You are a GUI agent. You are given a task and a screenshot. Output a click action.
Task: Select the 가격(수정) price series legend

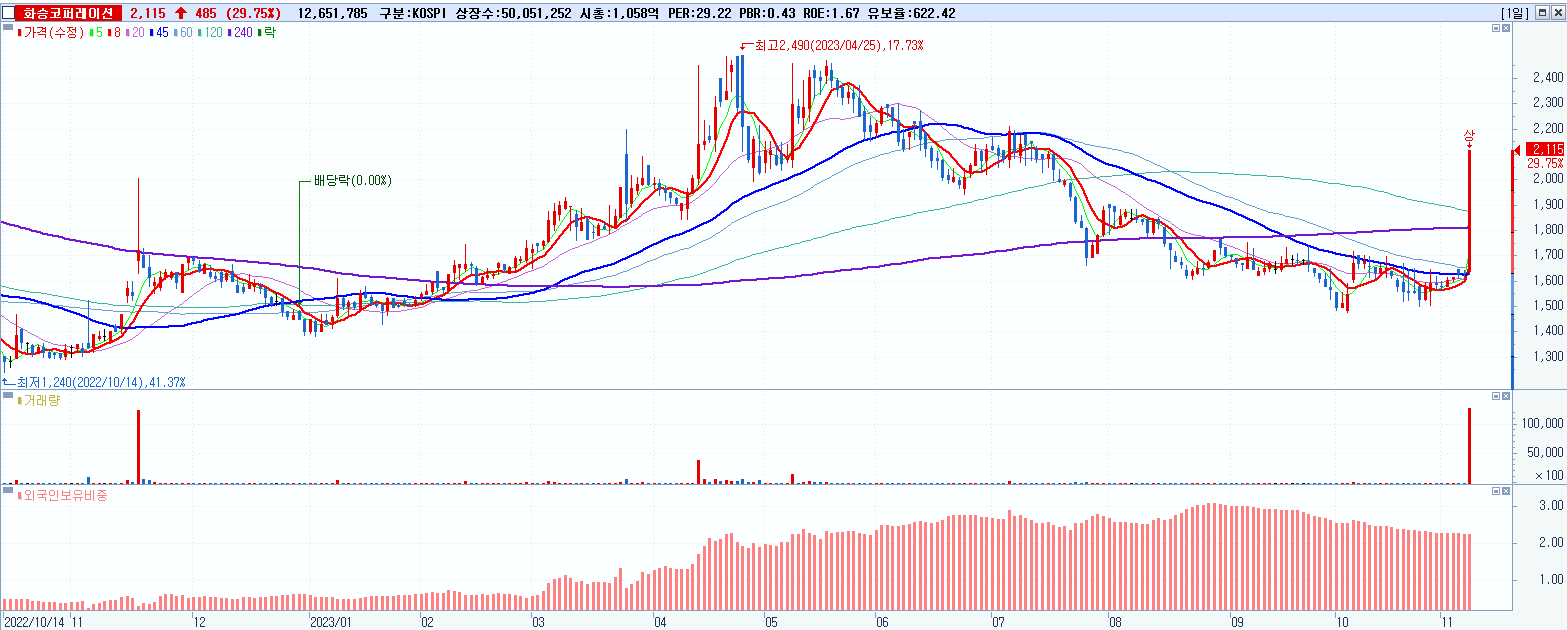coord(52,32)
